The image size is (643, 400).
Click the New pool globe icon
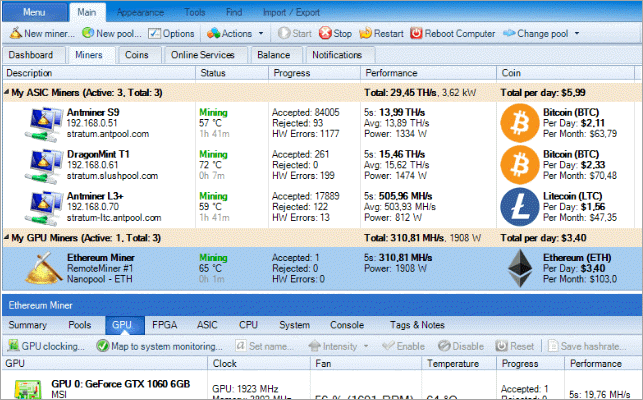[88, 33]
